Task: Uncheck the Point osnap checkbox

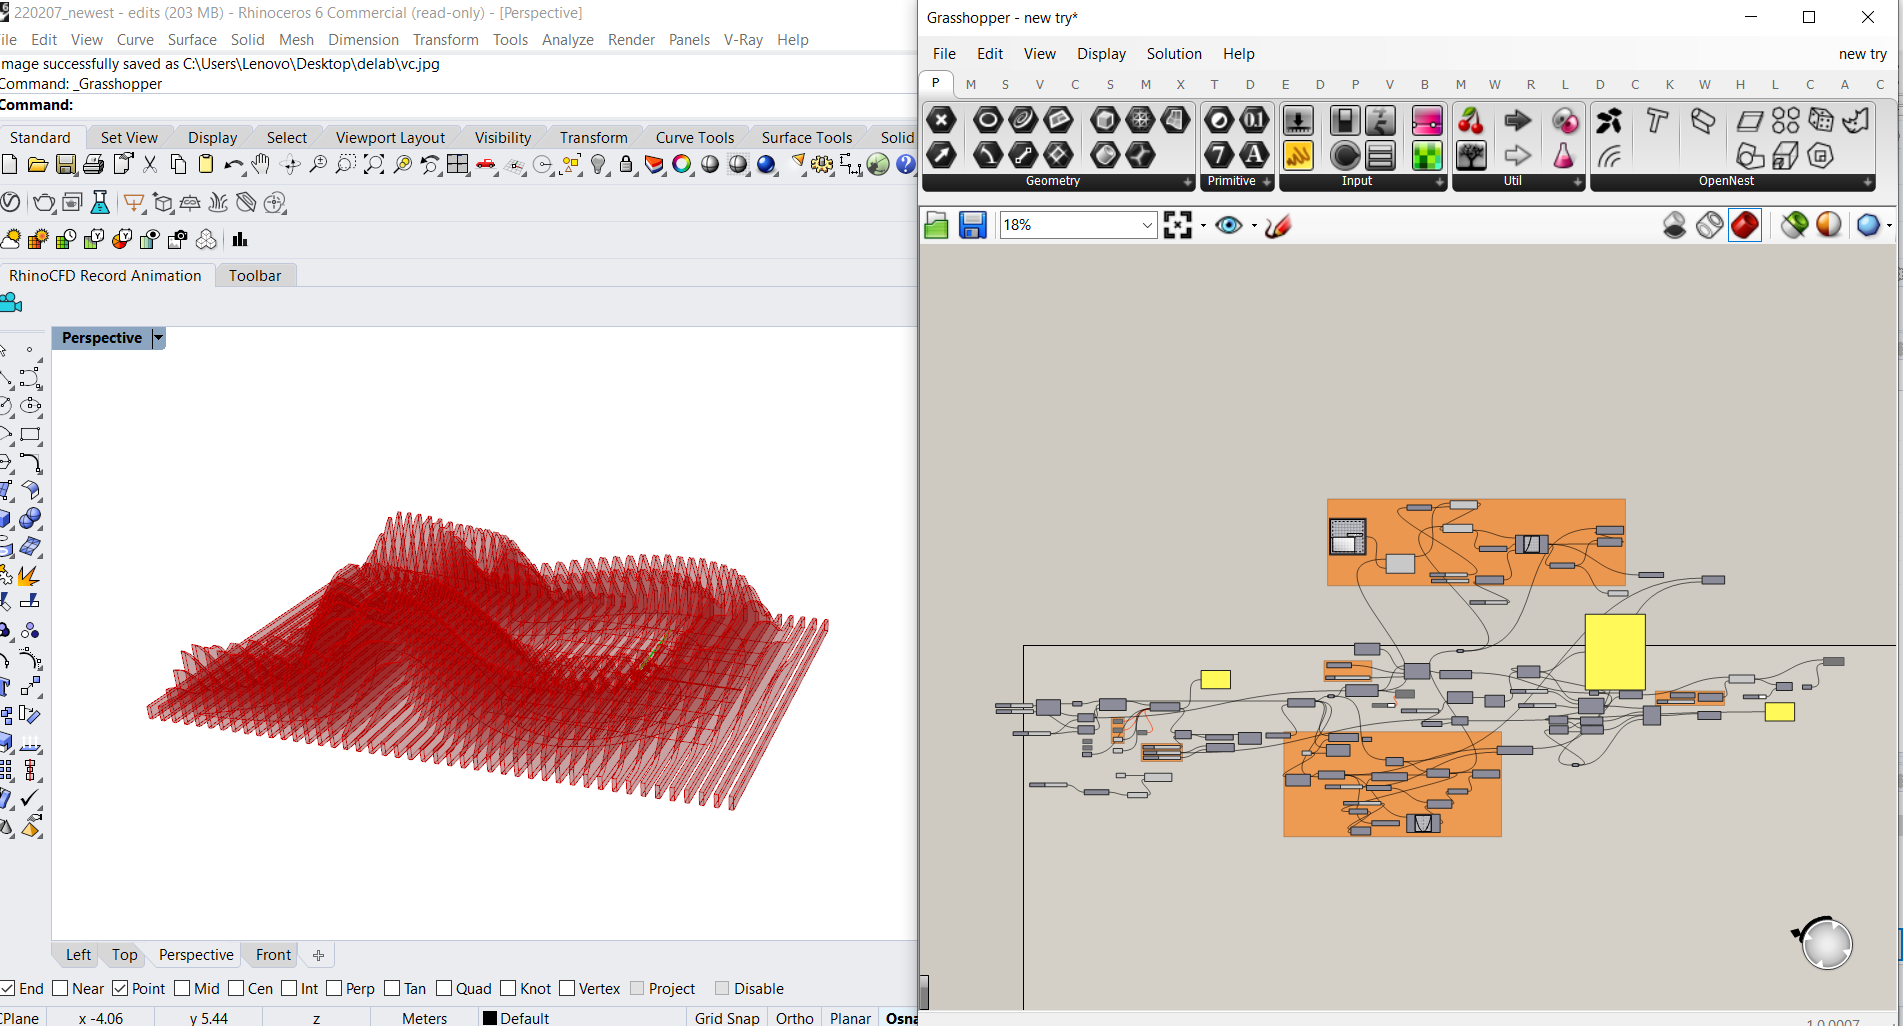Action: (120, 989)
